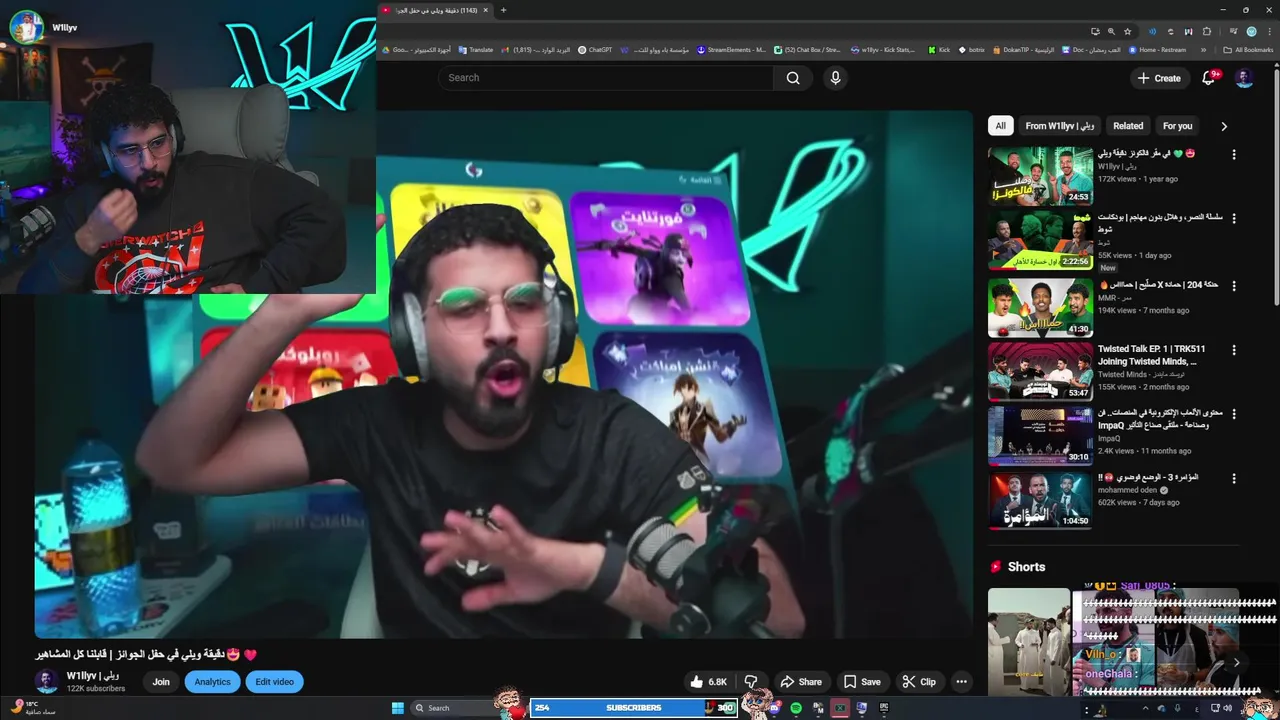Open the Twisted Talk EP. 1 video title

click(1150, 355)
